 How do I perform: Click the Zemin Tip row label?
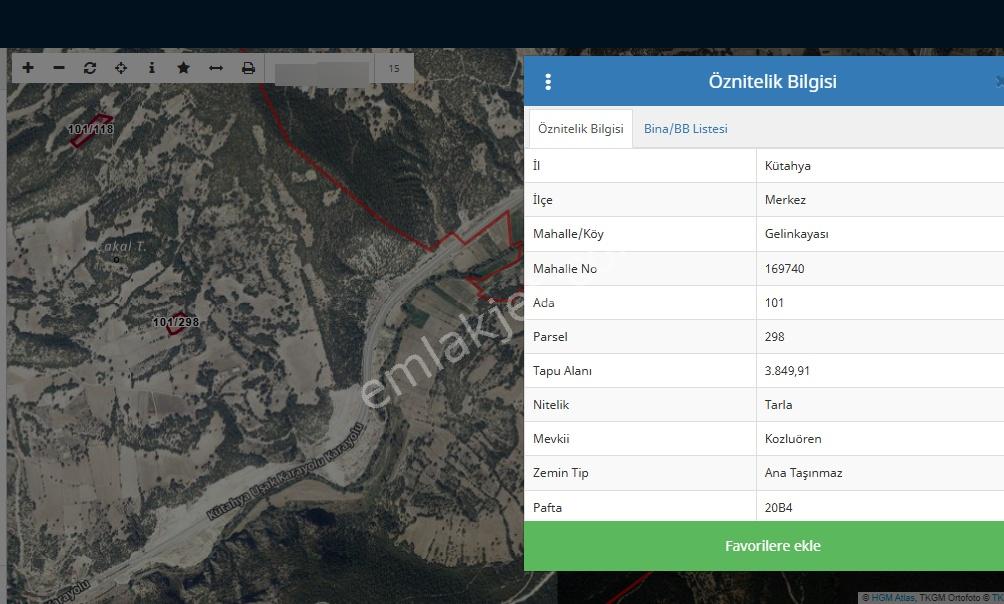[x=560, y=473]
